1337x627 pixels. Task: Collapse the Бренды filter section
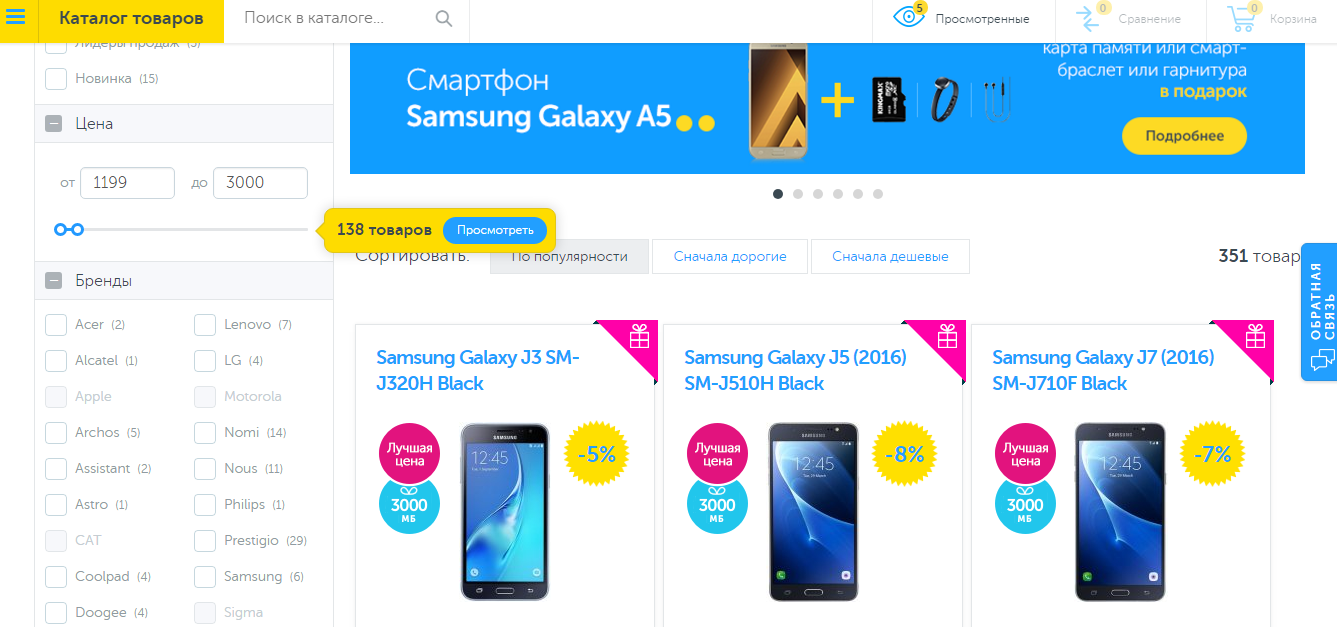pos(54,281)
